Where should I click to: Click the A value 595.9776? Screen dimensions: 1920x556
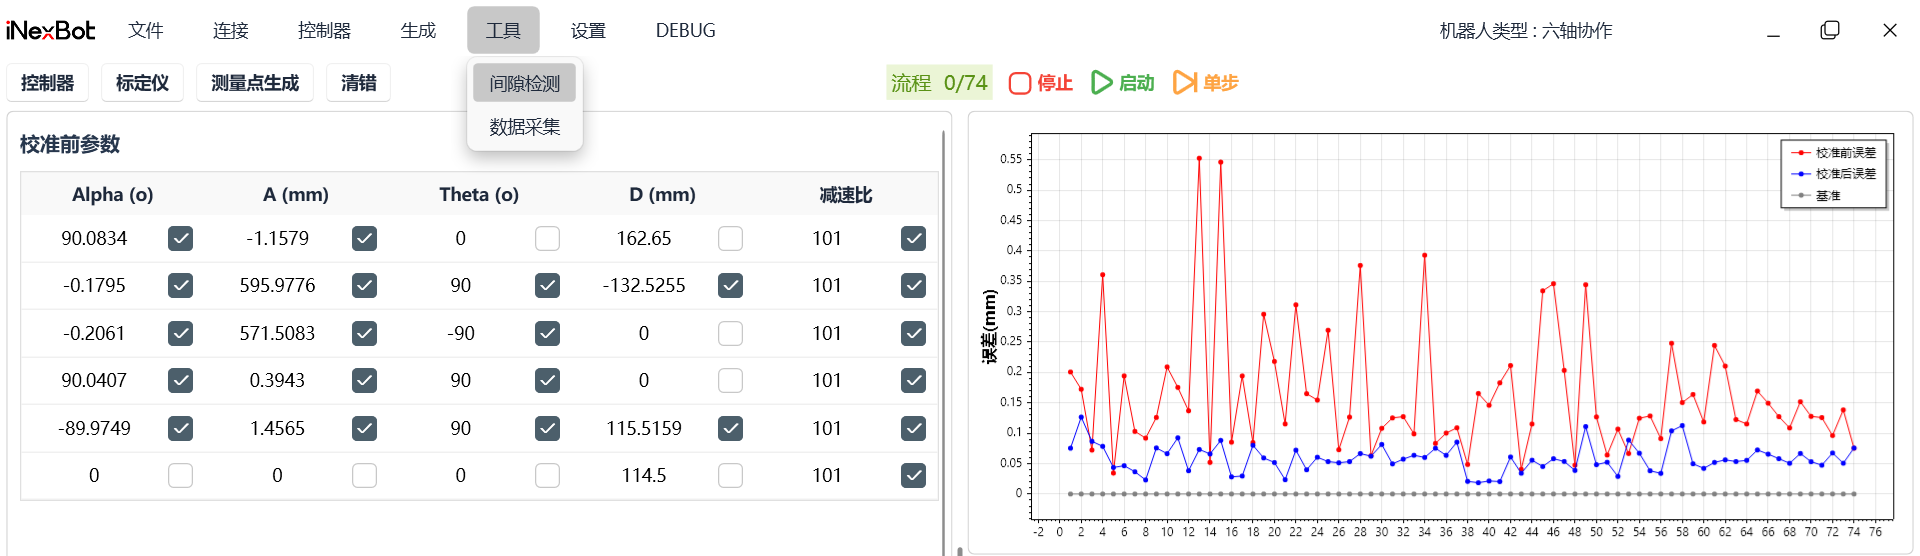tap(277, 285)
